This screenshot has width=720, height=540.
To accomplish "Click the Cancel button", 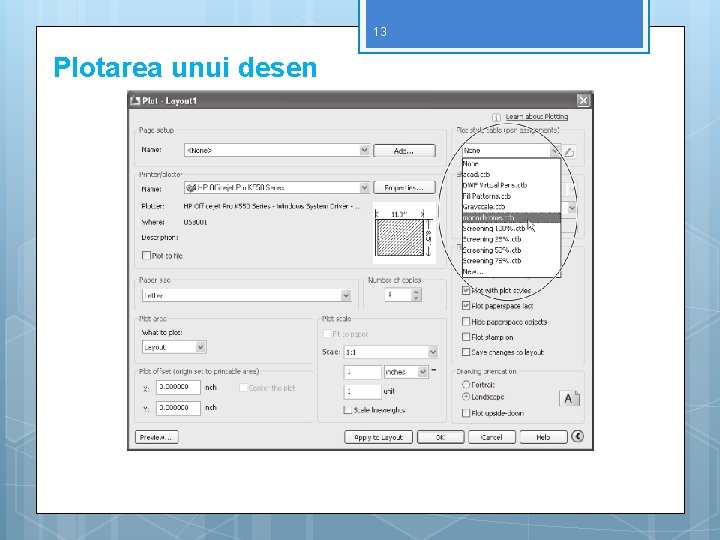I will 491,437.
